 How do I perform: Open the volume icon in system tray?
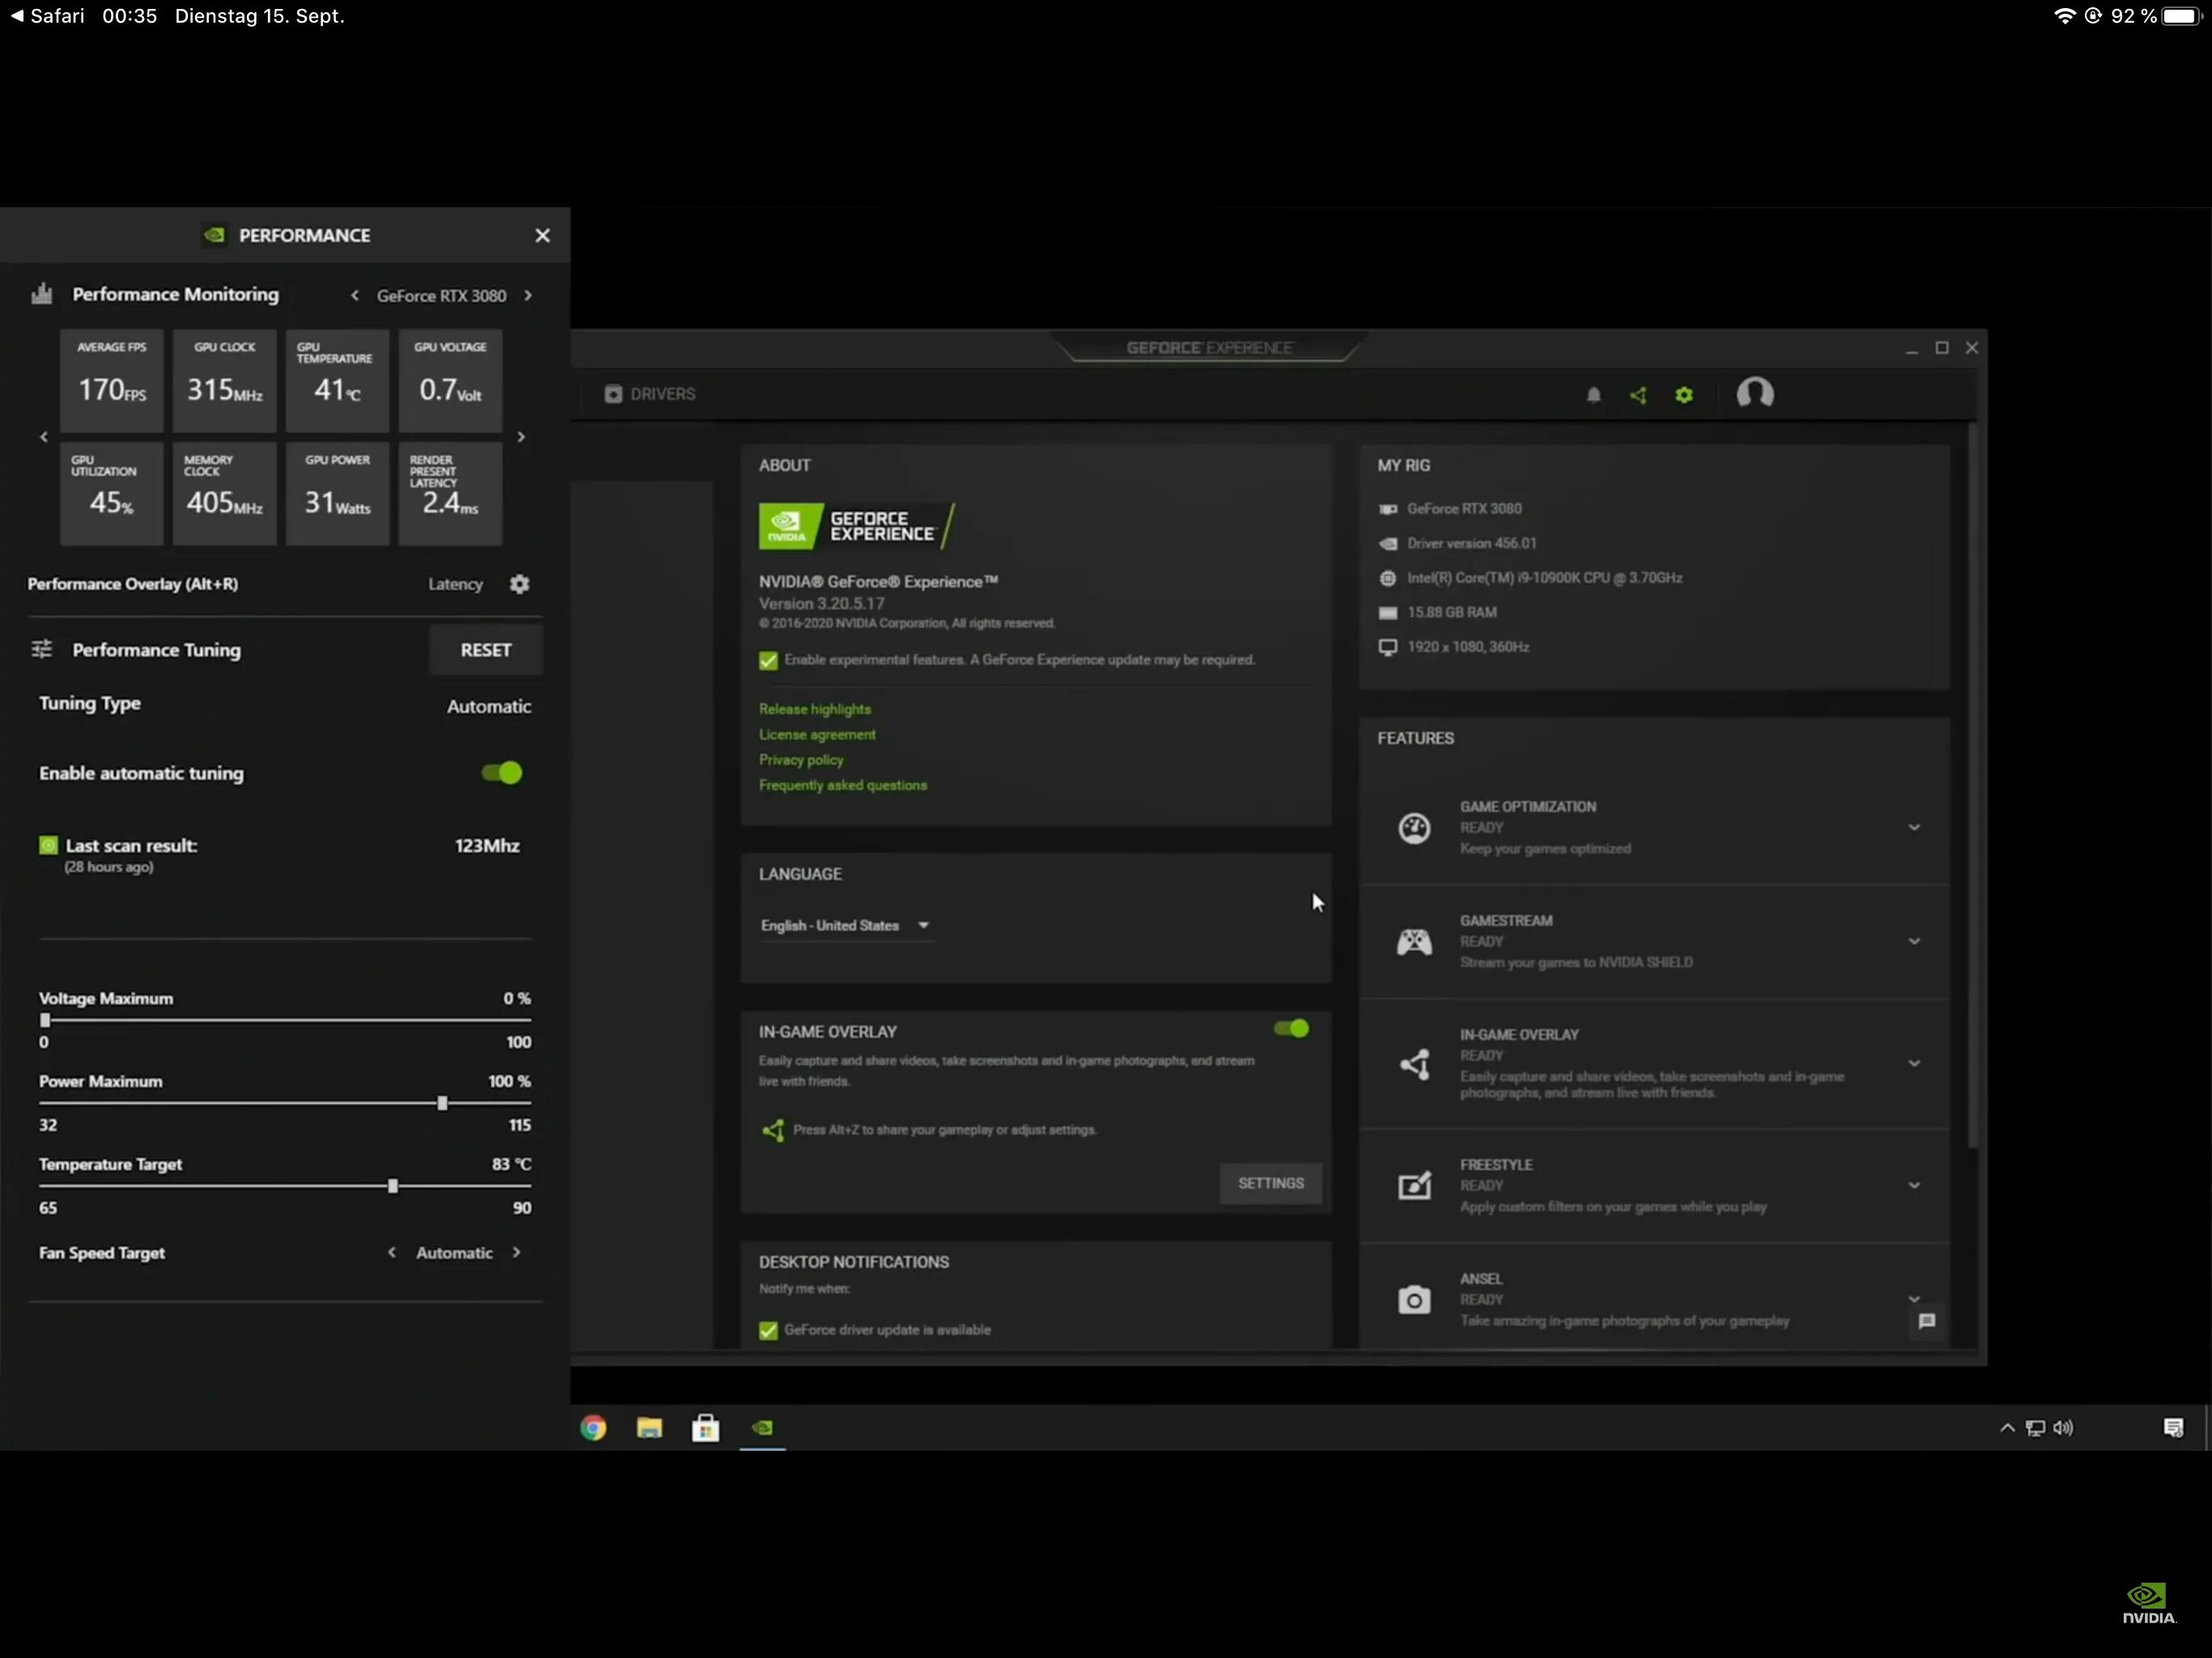coord(2063,1428)
